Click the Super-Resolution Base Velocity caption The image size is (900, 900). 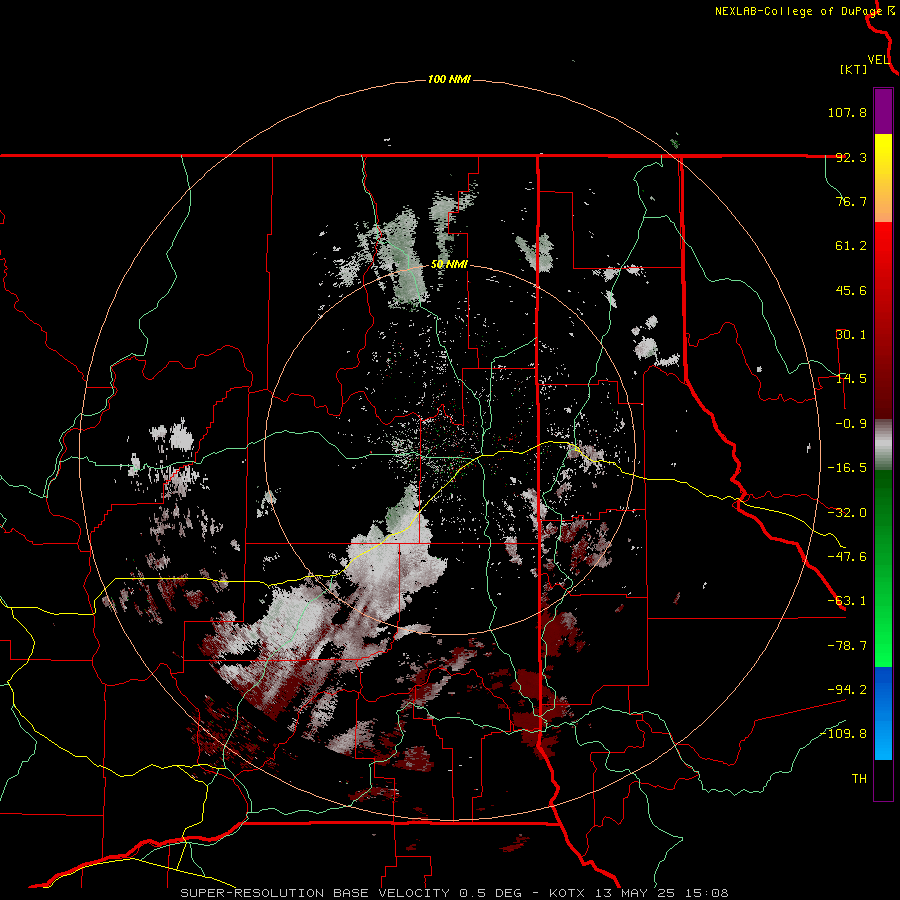pos(454,893)
